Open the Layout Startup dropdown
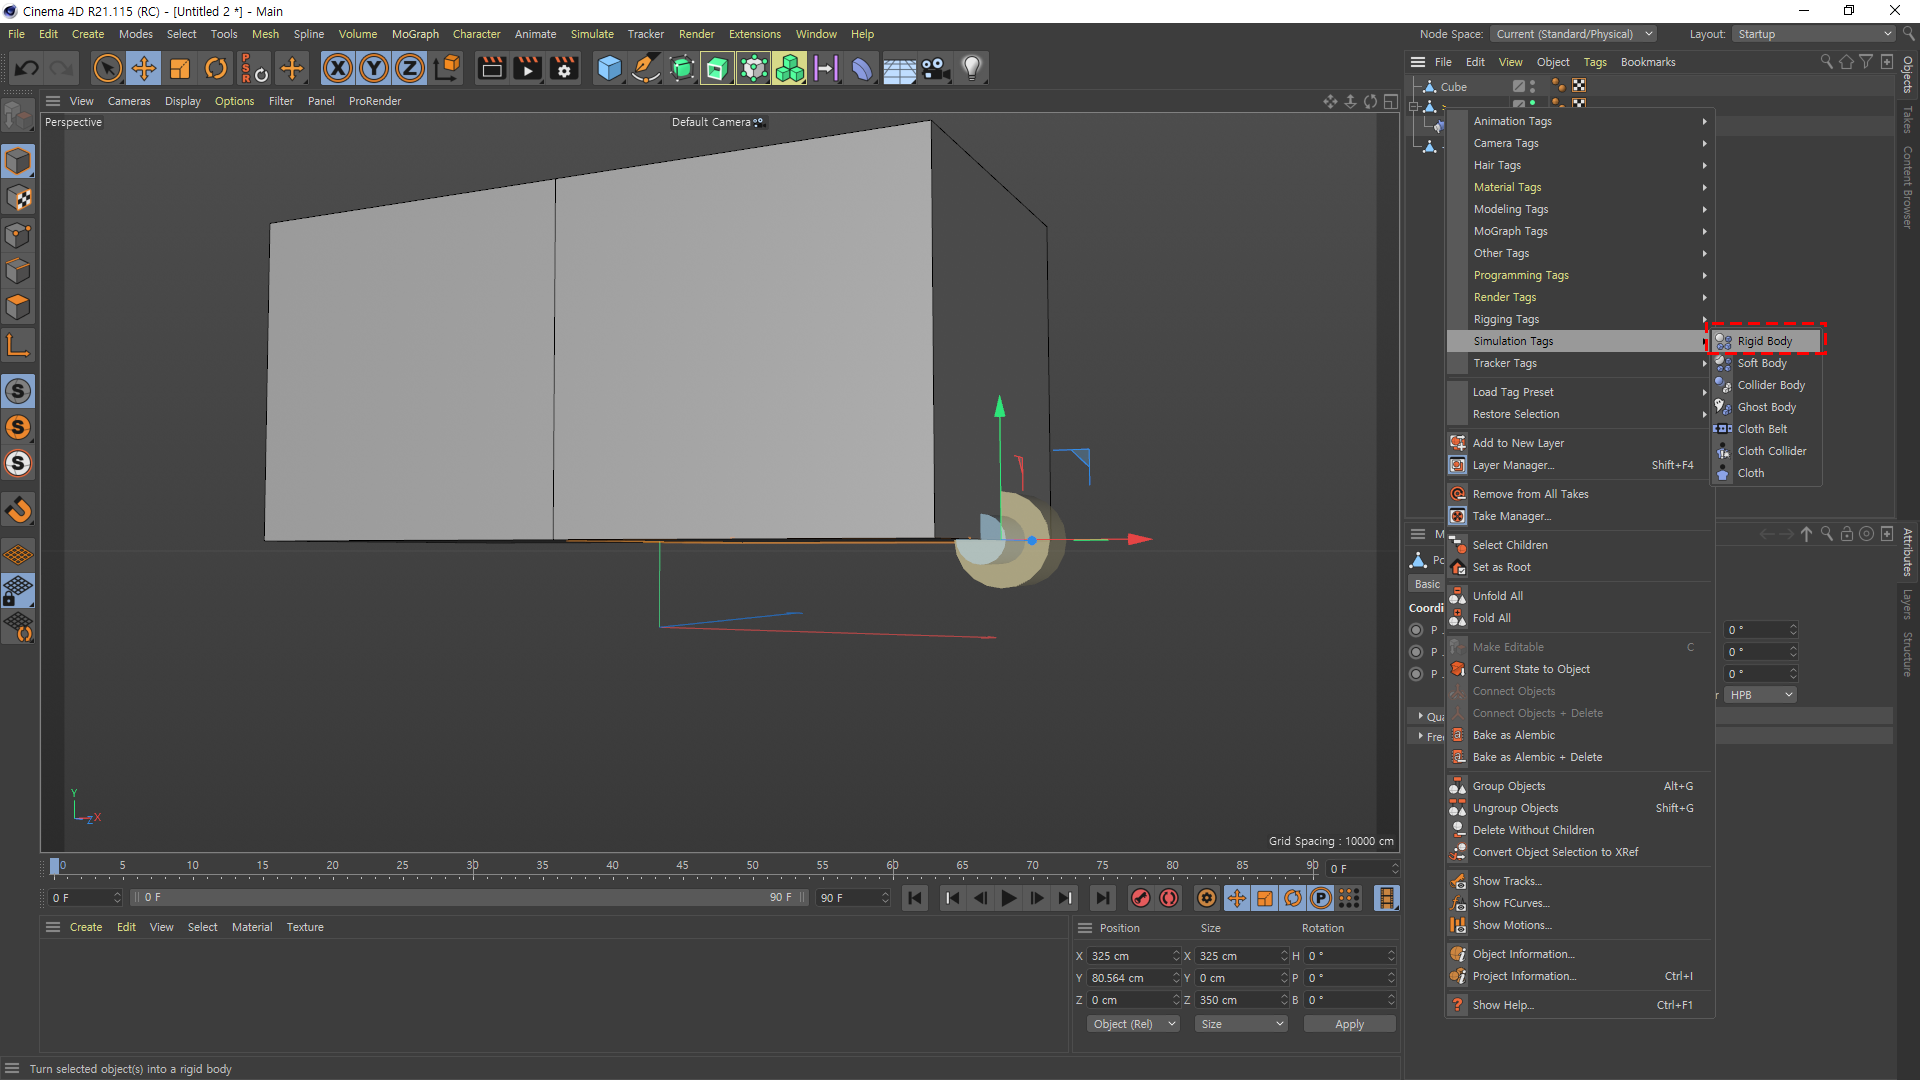Image resolution: width=1920 pixels, height=1080 pixels. (x=1813, y=34)
